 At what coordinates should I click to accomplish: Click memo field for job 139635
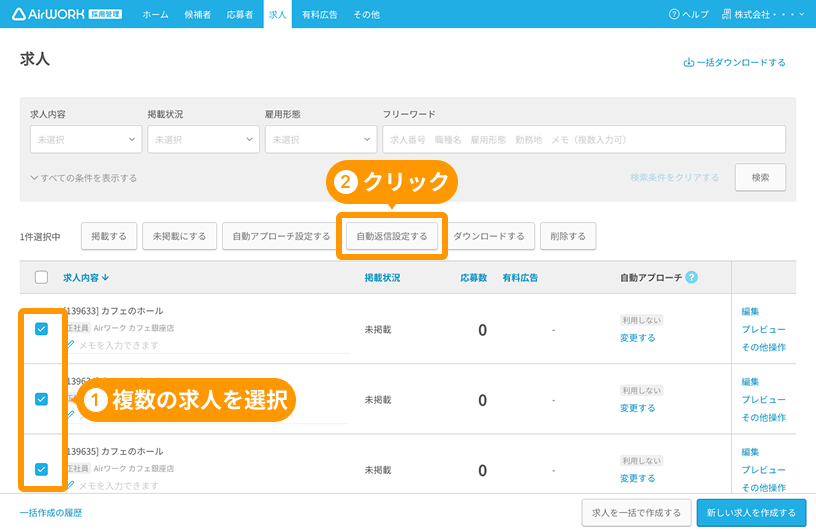(208, 486)
